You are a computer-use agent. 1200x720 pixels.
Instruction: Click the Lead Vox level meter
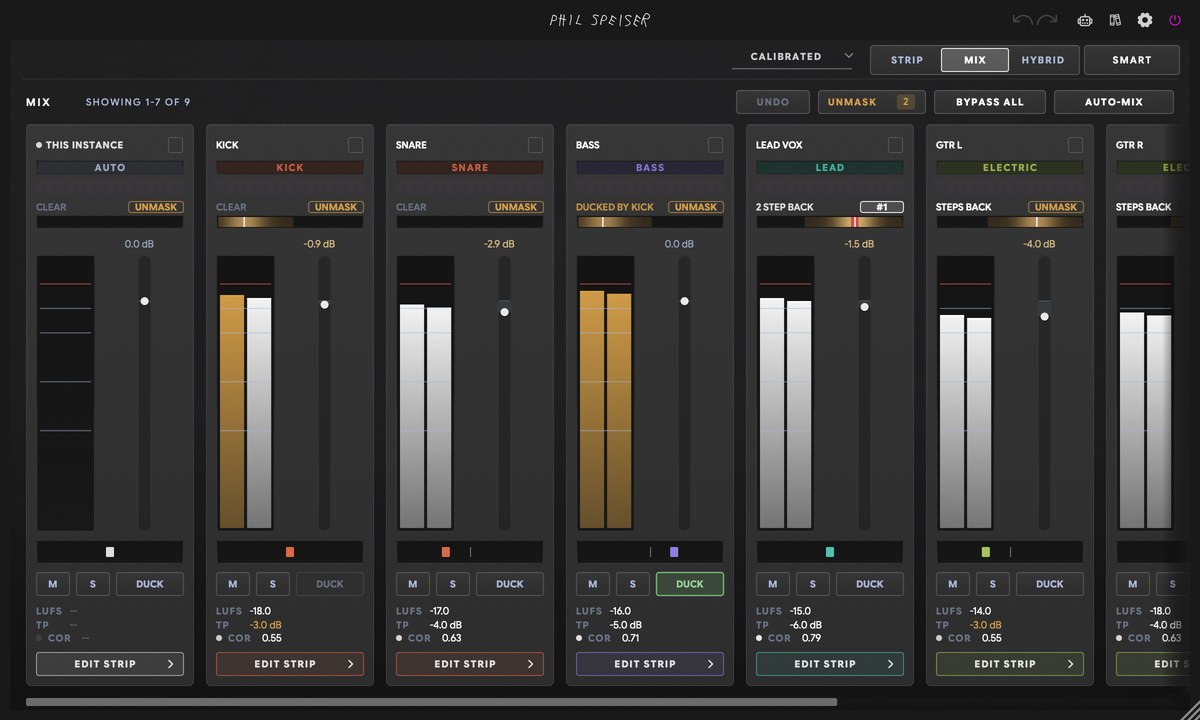pyautogui.click(x=786, y=393)
